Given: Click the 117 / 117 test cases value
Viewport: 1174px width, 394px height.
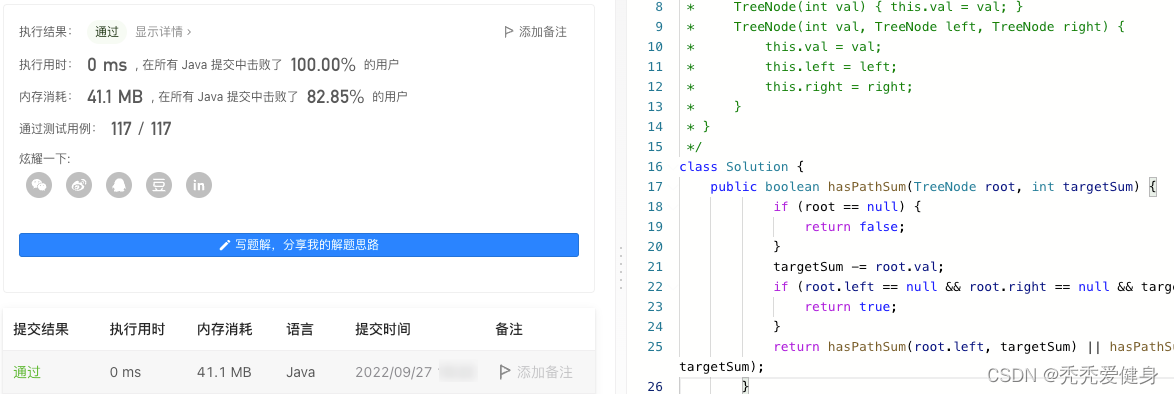Looking at the screenshot, I should pyautogui.click(x=141, y=129).
